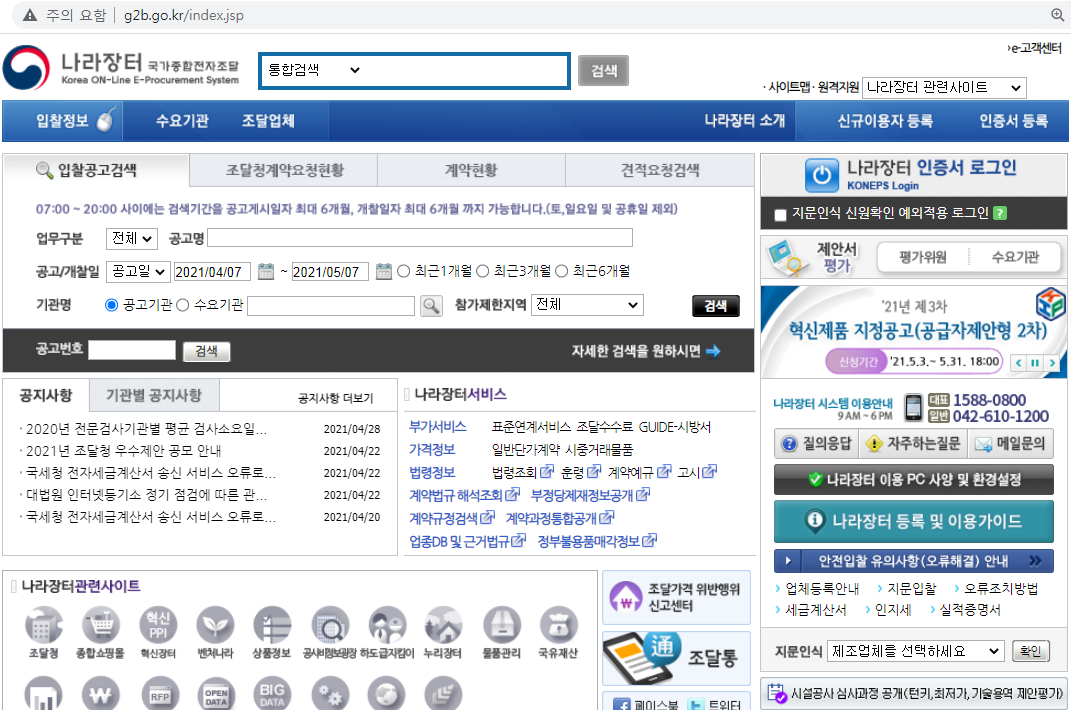Viewport: 1071px width, 710px height.
Task: Click the browser zoom magnifier icon
Action: coord(1057,14)
